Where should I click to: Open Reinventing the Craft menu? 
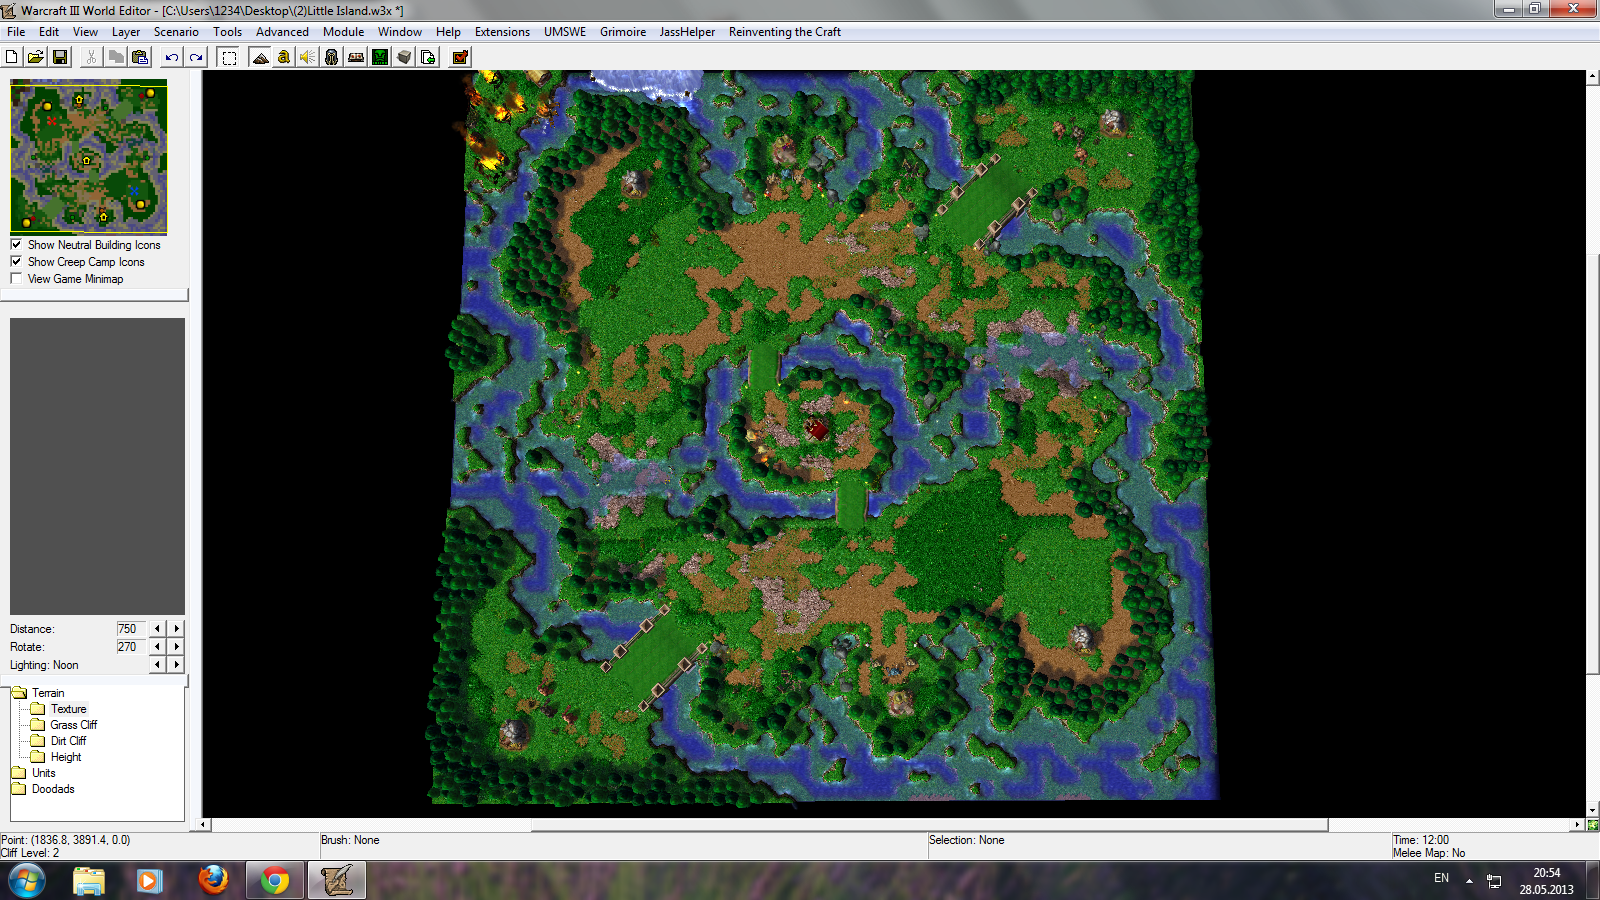pyautogui.click(x=785, y=32)
